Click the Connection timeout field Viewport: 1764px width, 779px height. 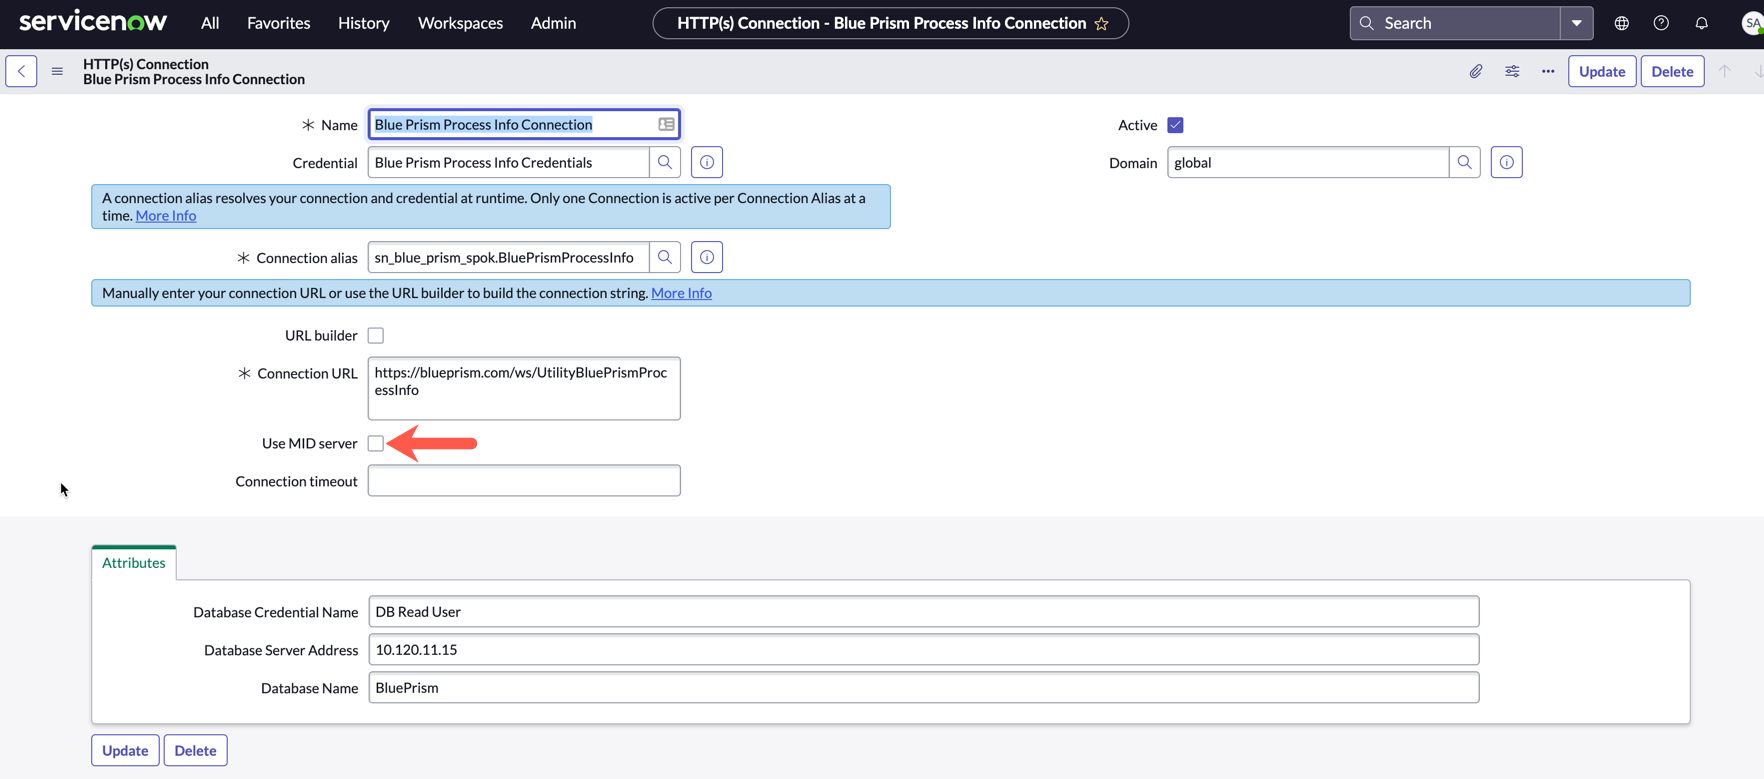coord(524,481)
